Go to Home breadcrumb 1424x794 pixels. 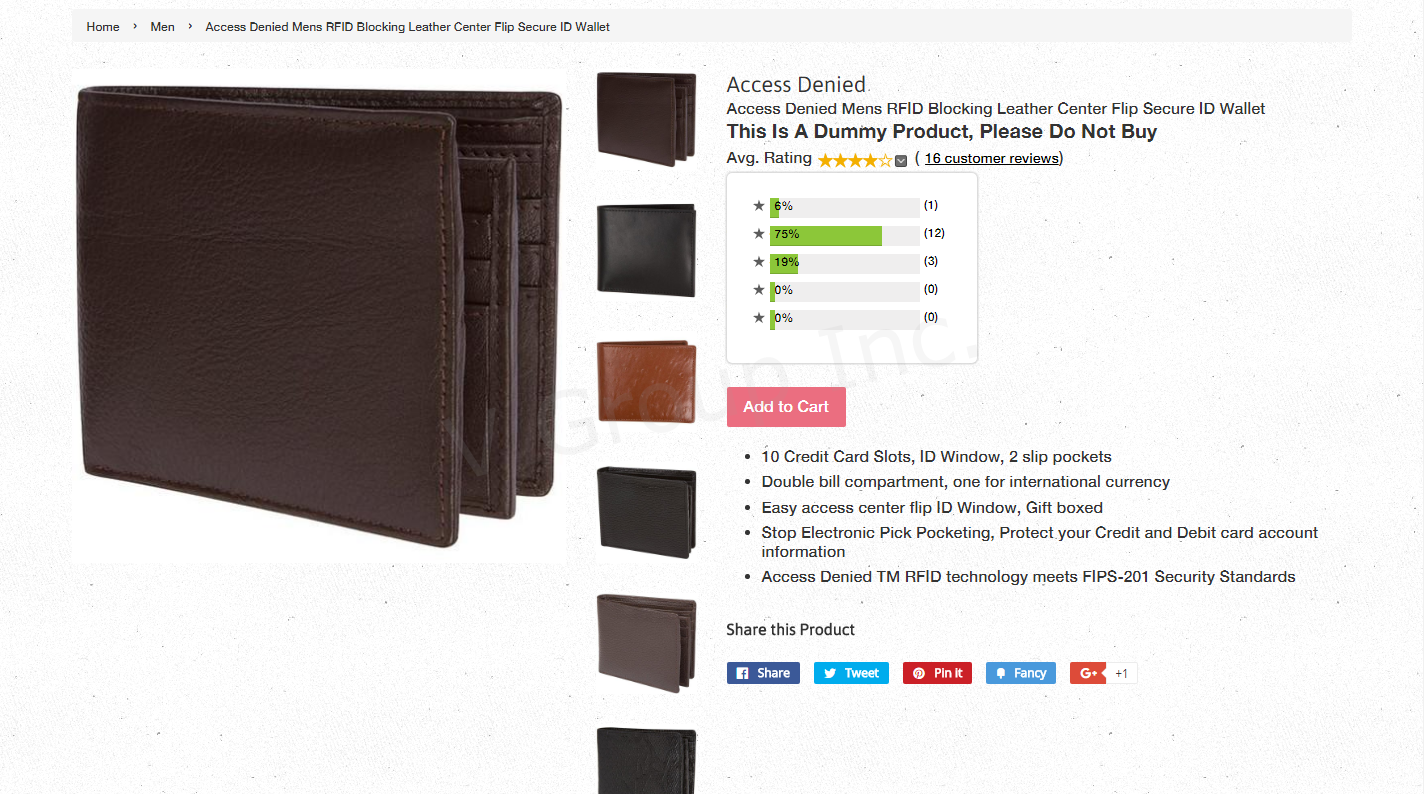[103, 27]
